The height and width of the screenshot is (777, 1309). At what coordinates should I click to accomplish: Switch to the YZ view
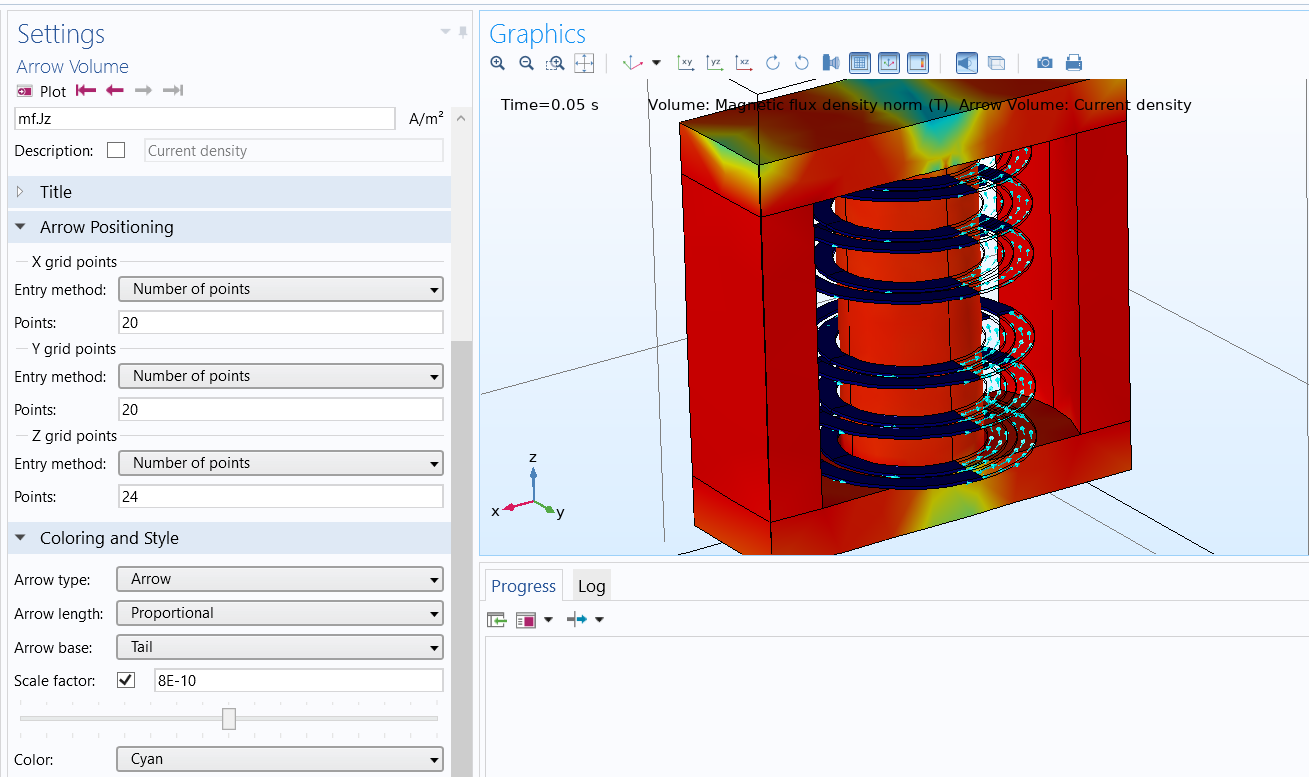(x=714, y=63)
